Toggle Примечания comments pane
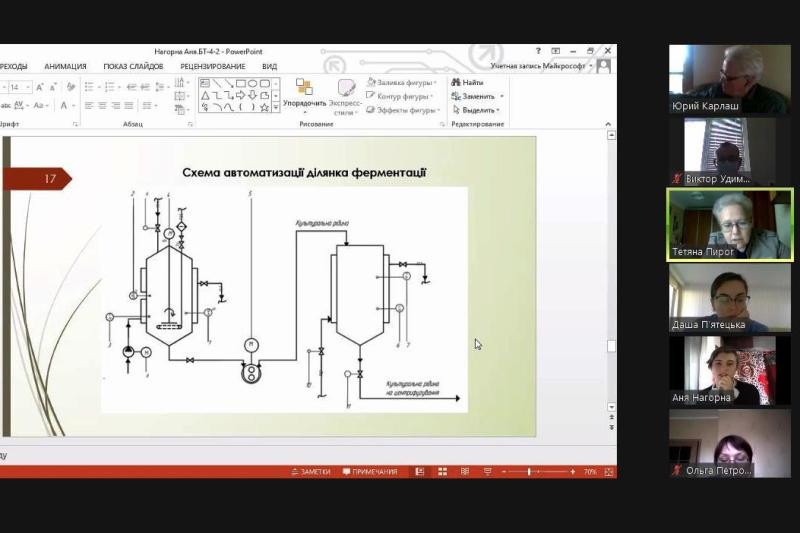The image size is (800, 533). 370,471
